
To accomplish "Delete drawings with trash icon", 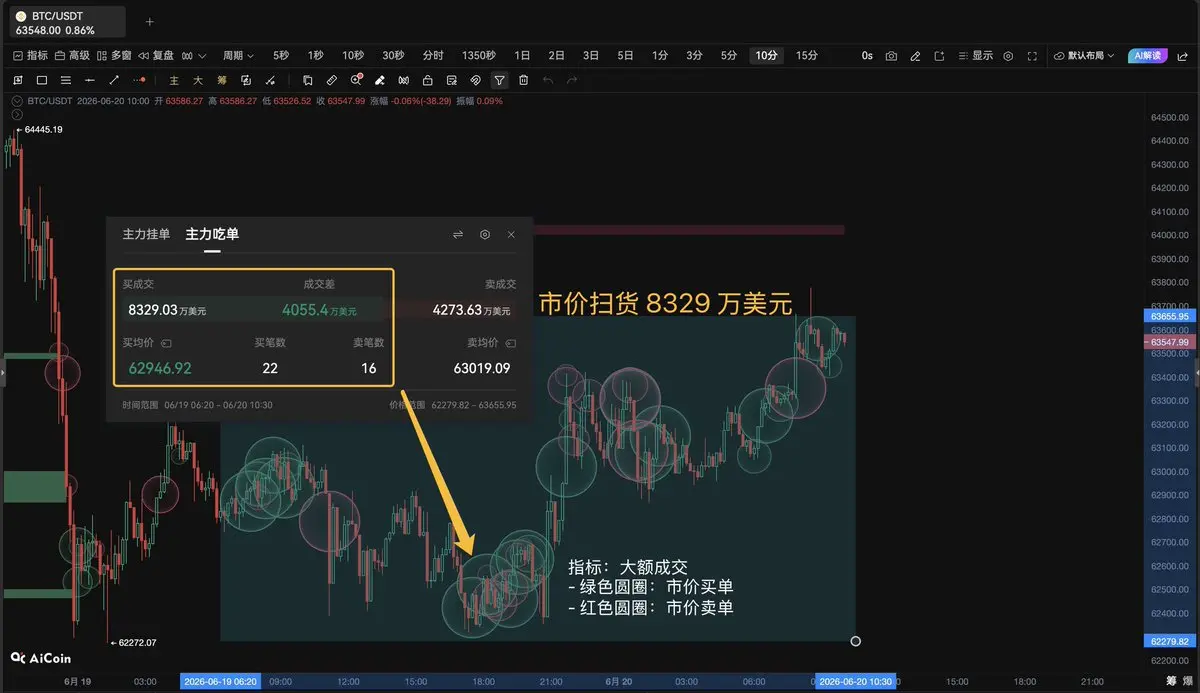I will pyautogui.click(x=523, y=80).
